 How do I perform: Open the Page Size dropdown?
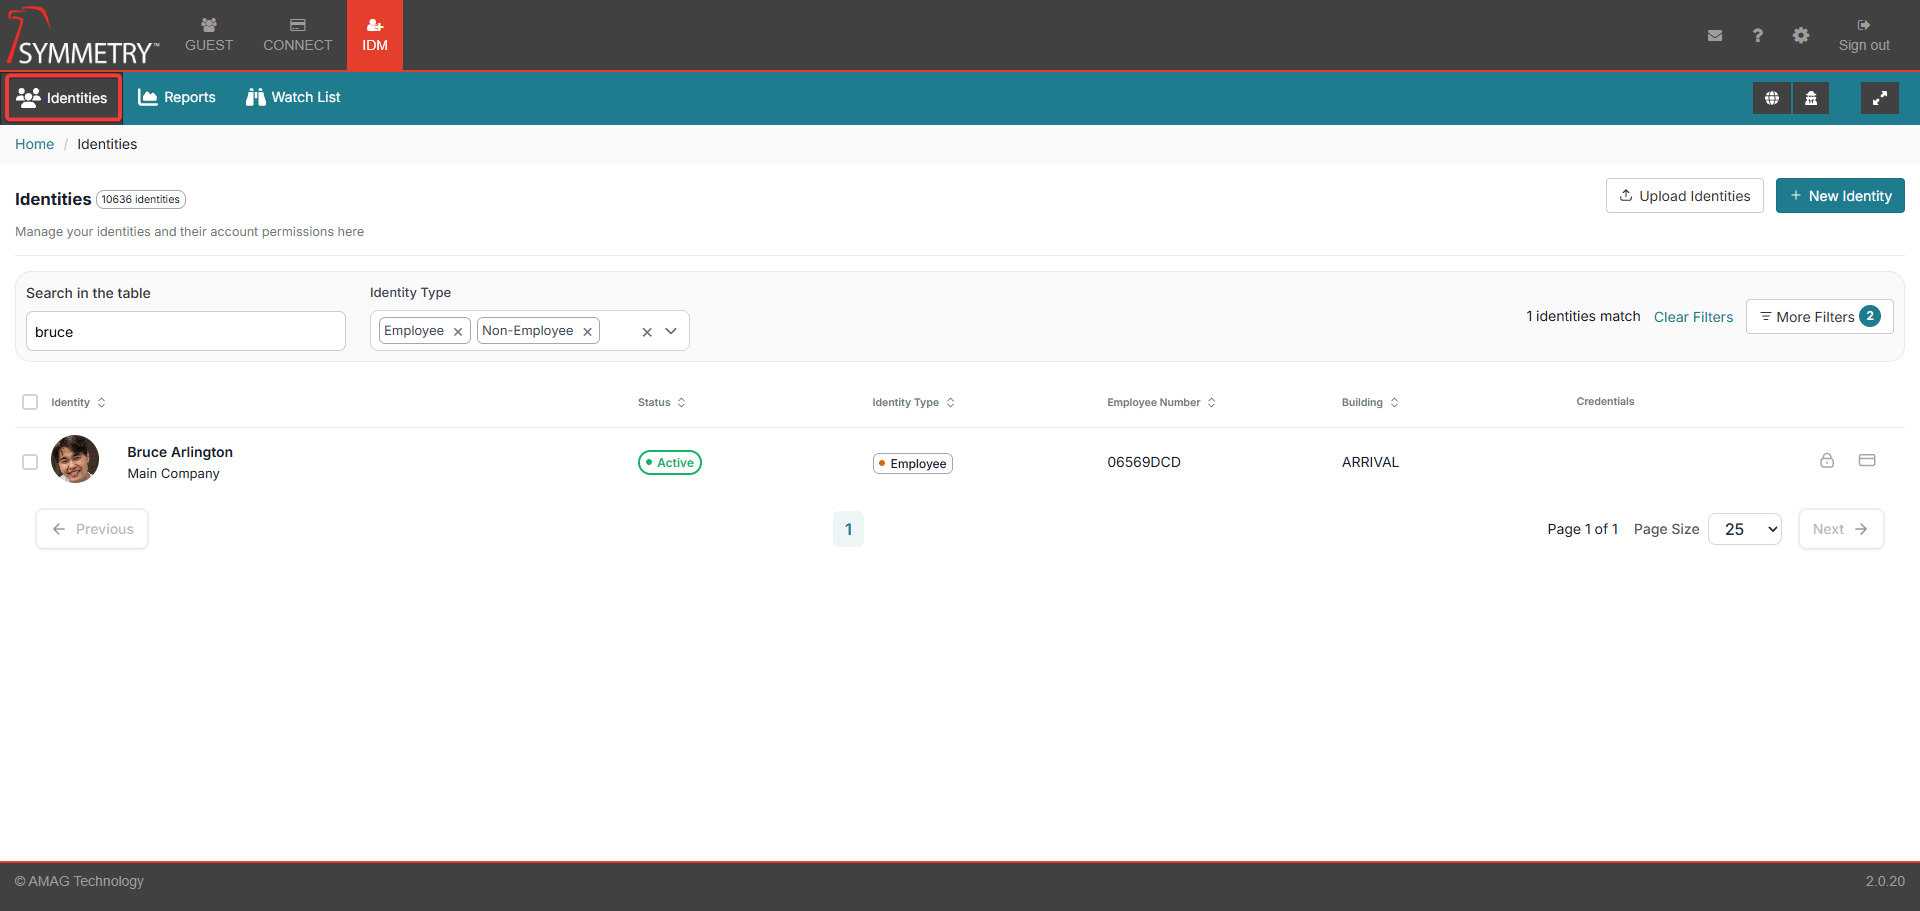pyautogui.click(x=1744, y=529)
